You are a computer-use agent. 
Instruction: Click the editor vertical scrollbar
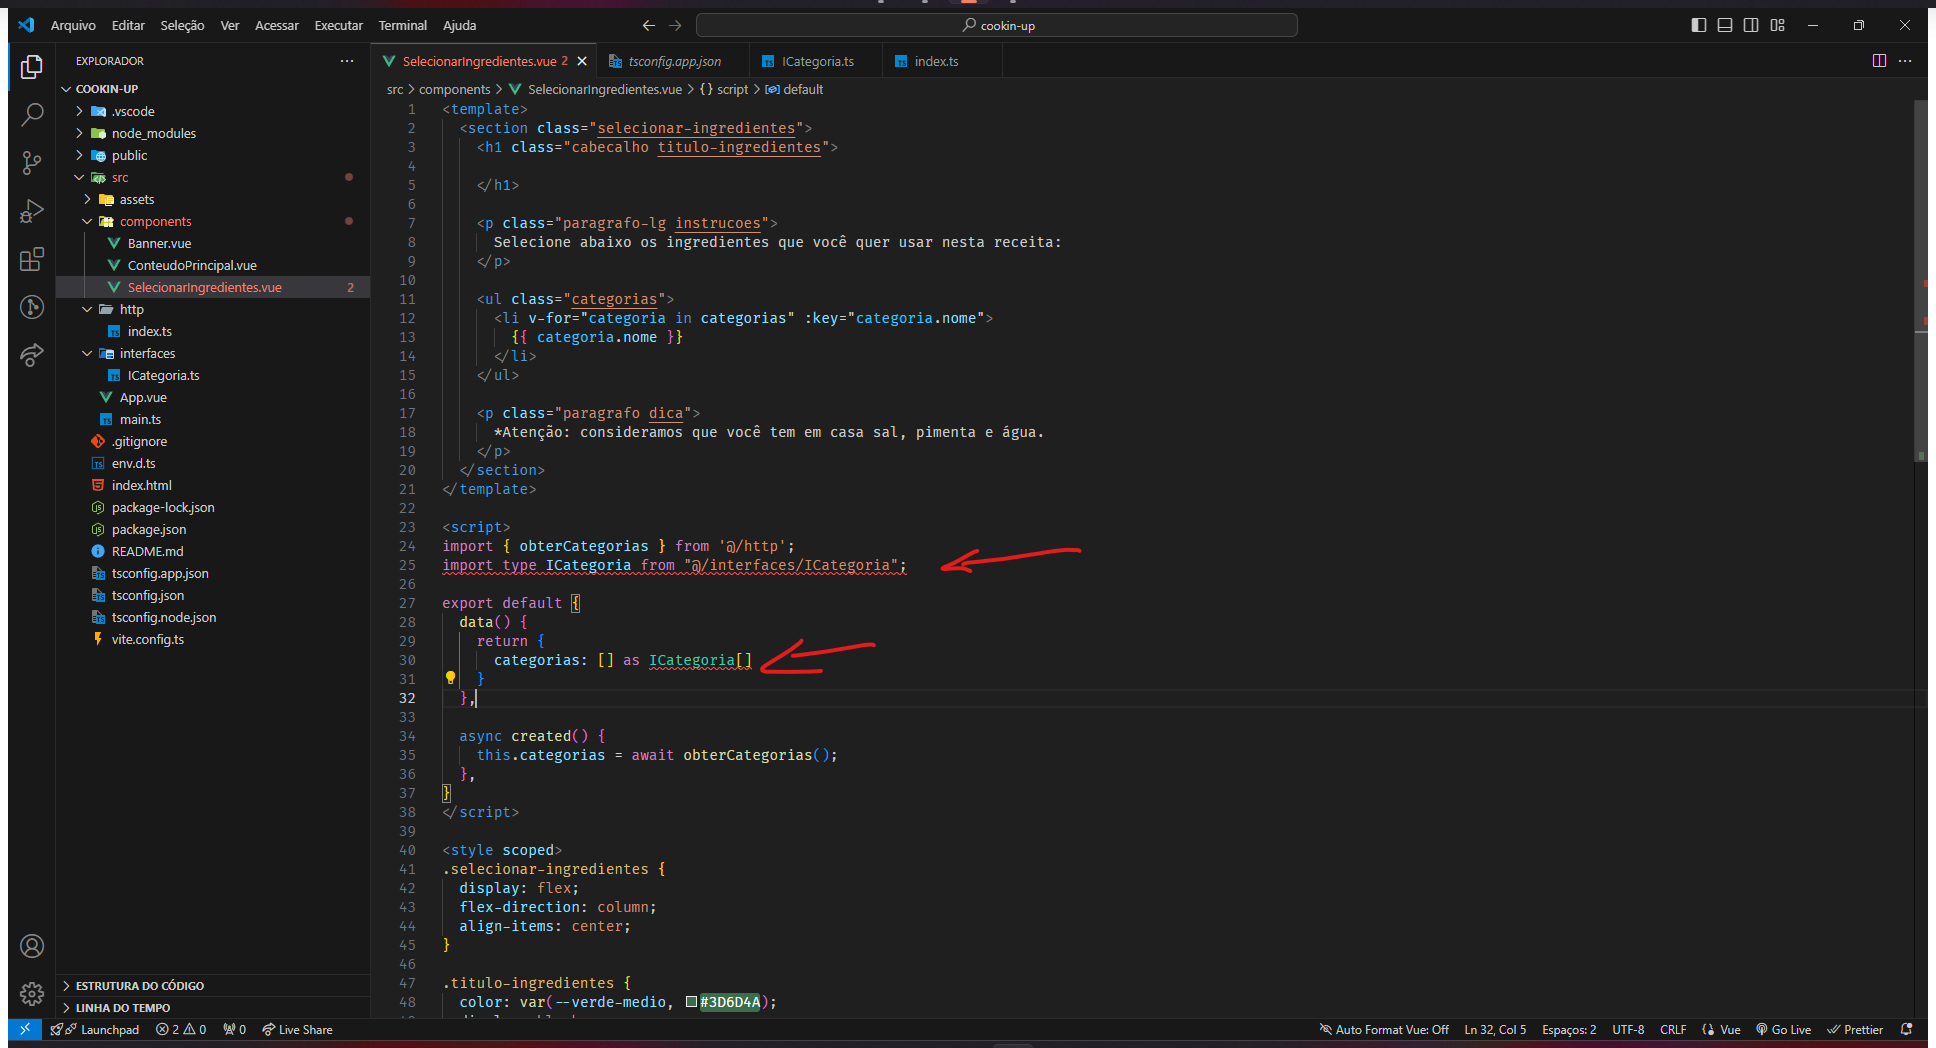tap(1921, 280)
